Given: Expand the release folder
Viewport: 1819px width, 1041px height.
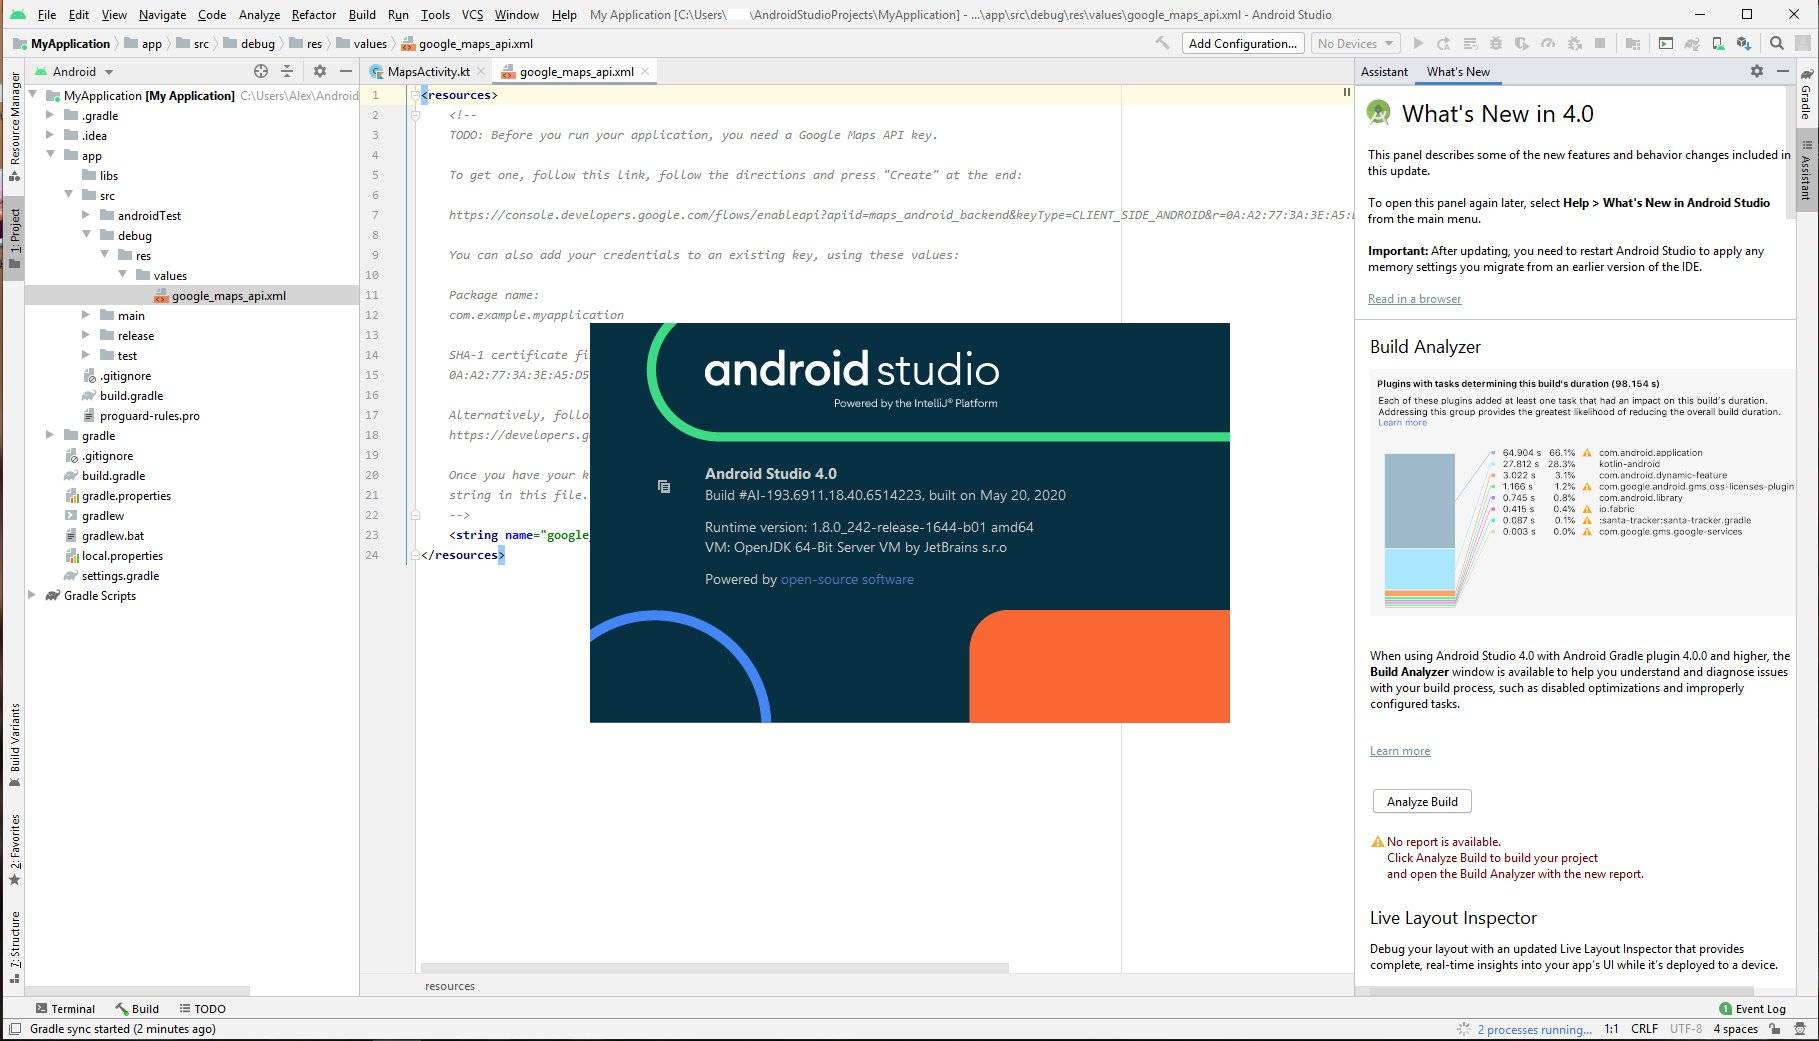Looking at the screenshot, I should [86, 335].
